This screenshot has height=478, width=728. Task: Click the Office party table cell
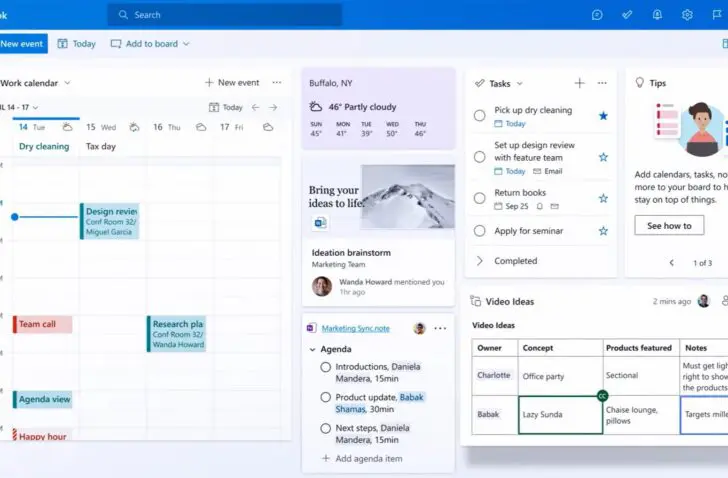pos(560,376)
